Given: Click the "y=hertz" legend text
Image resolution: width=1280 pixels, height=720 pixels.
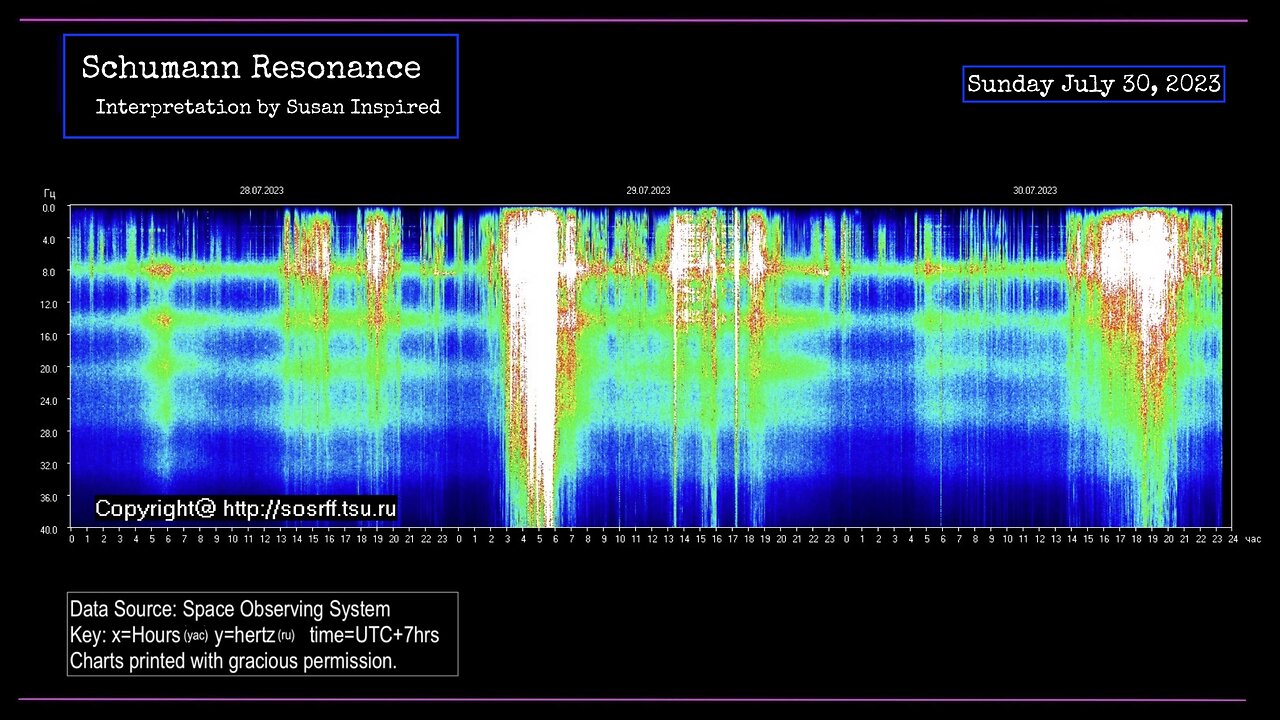Looking at the screenshot, I should (244, 635).
